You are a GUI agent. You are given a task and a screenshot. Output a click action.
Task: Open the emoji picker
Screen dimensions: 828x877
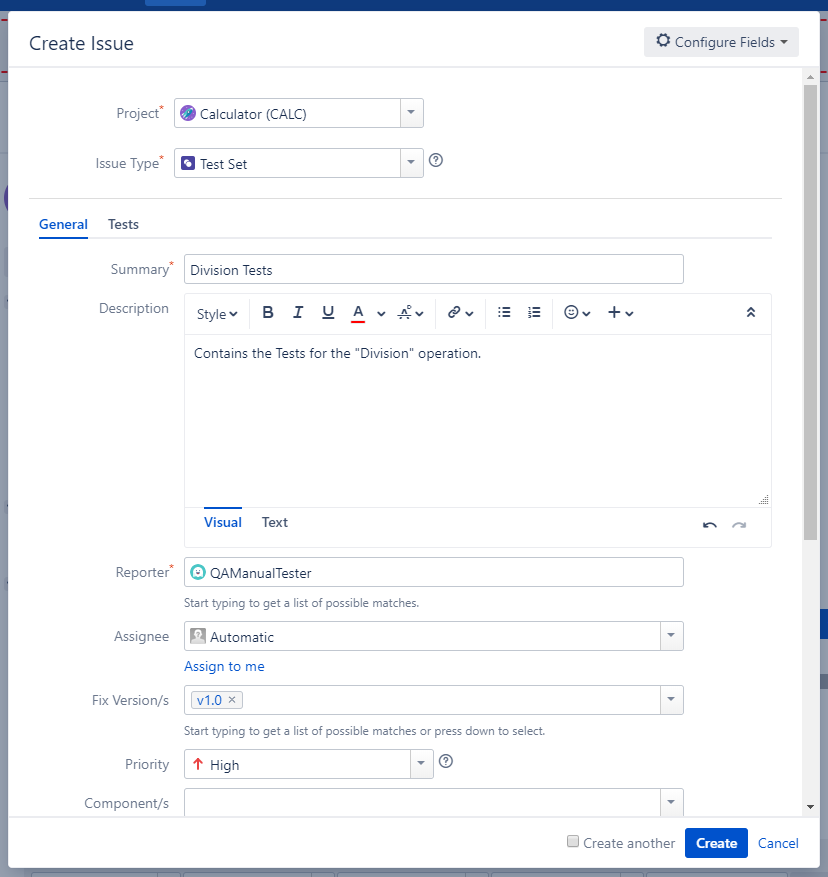tap(577, 312)
